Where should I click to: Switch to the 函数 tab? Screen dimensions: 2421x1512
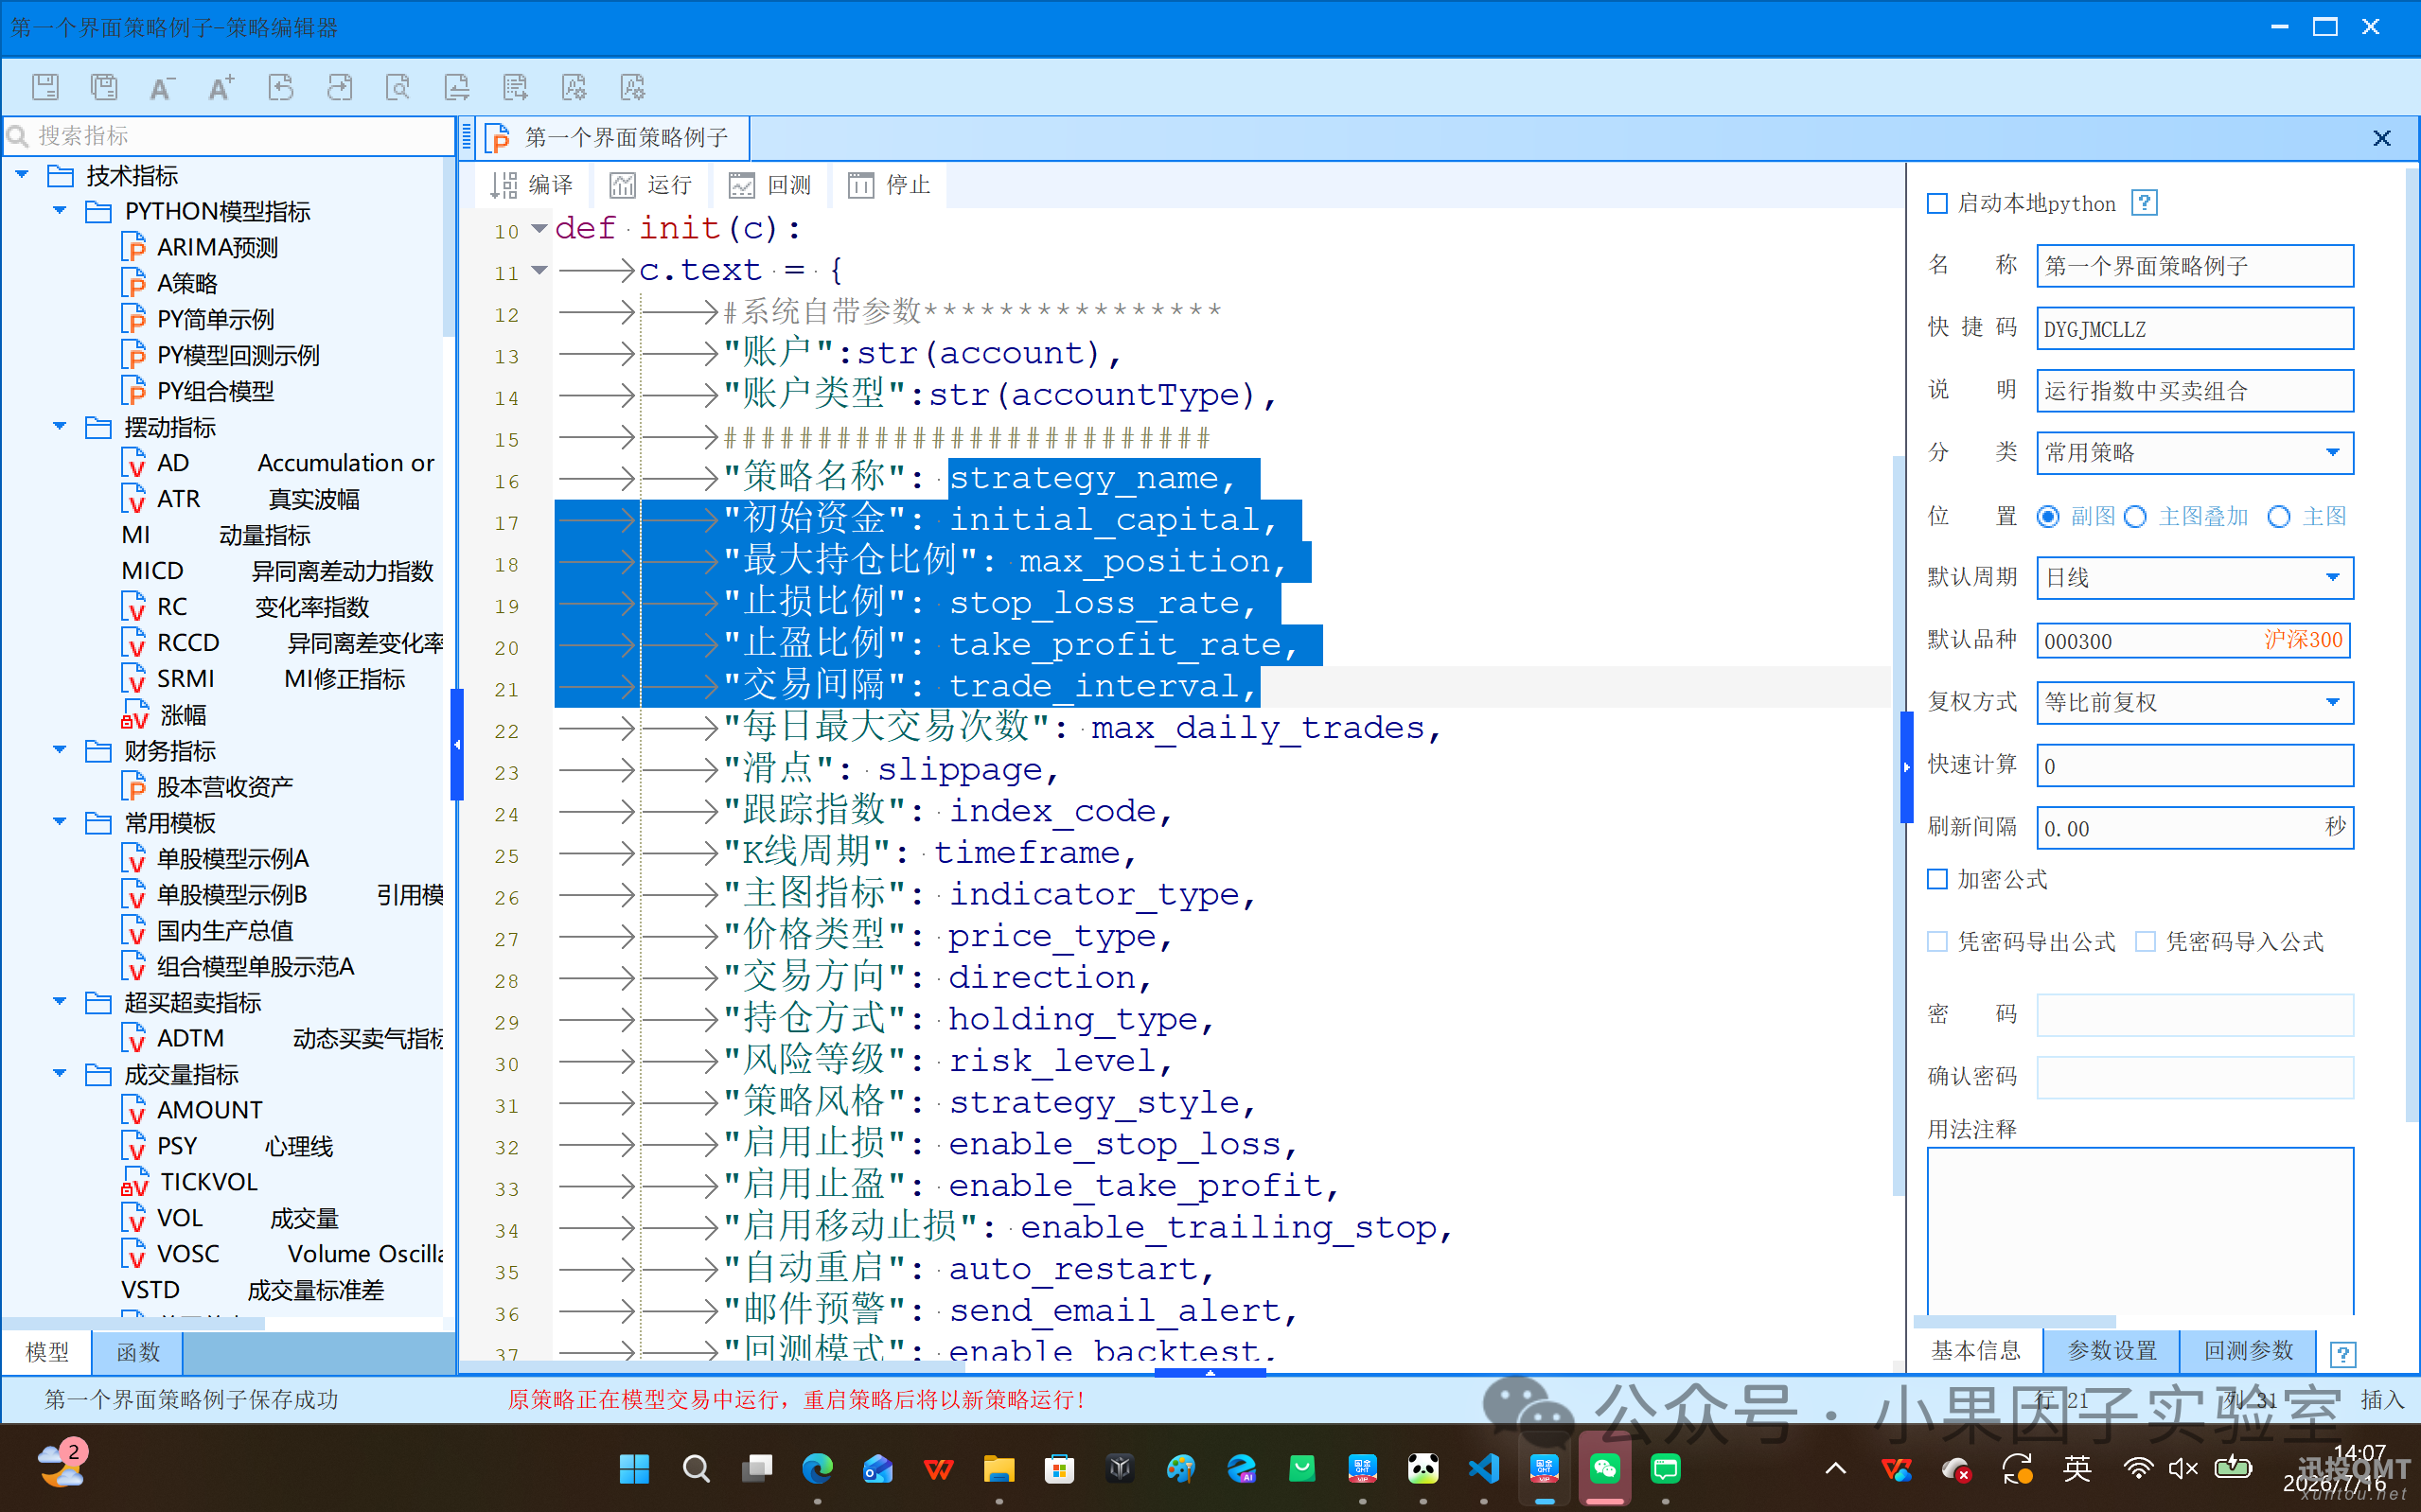point(138,1352)
